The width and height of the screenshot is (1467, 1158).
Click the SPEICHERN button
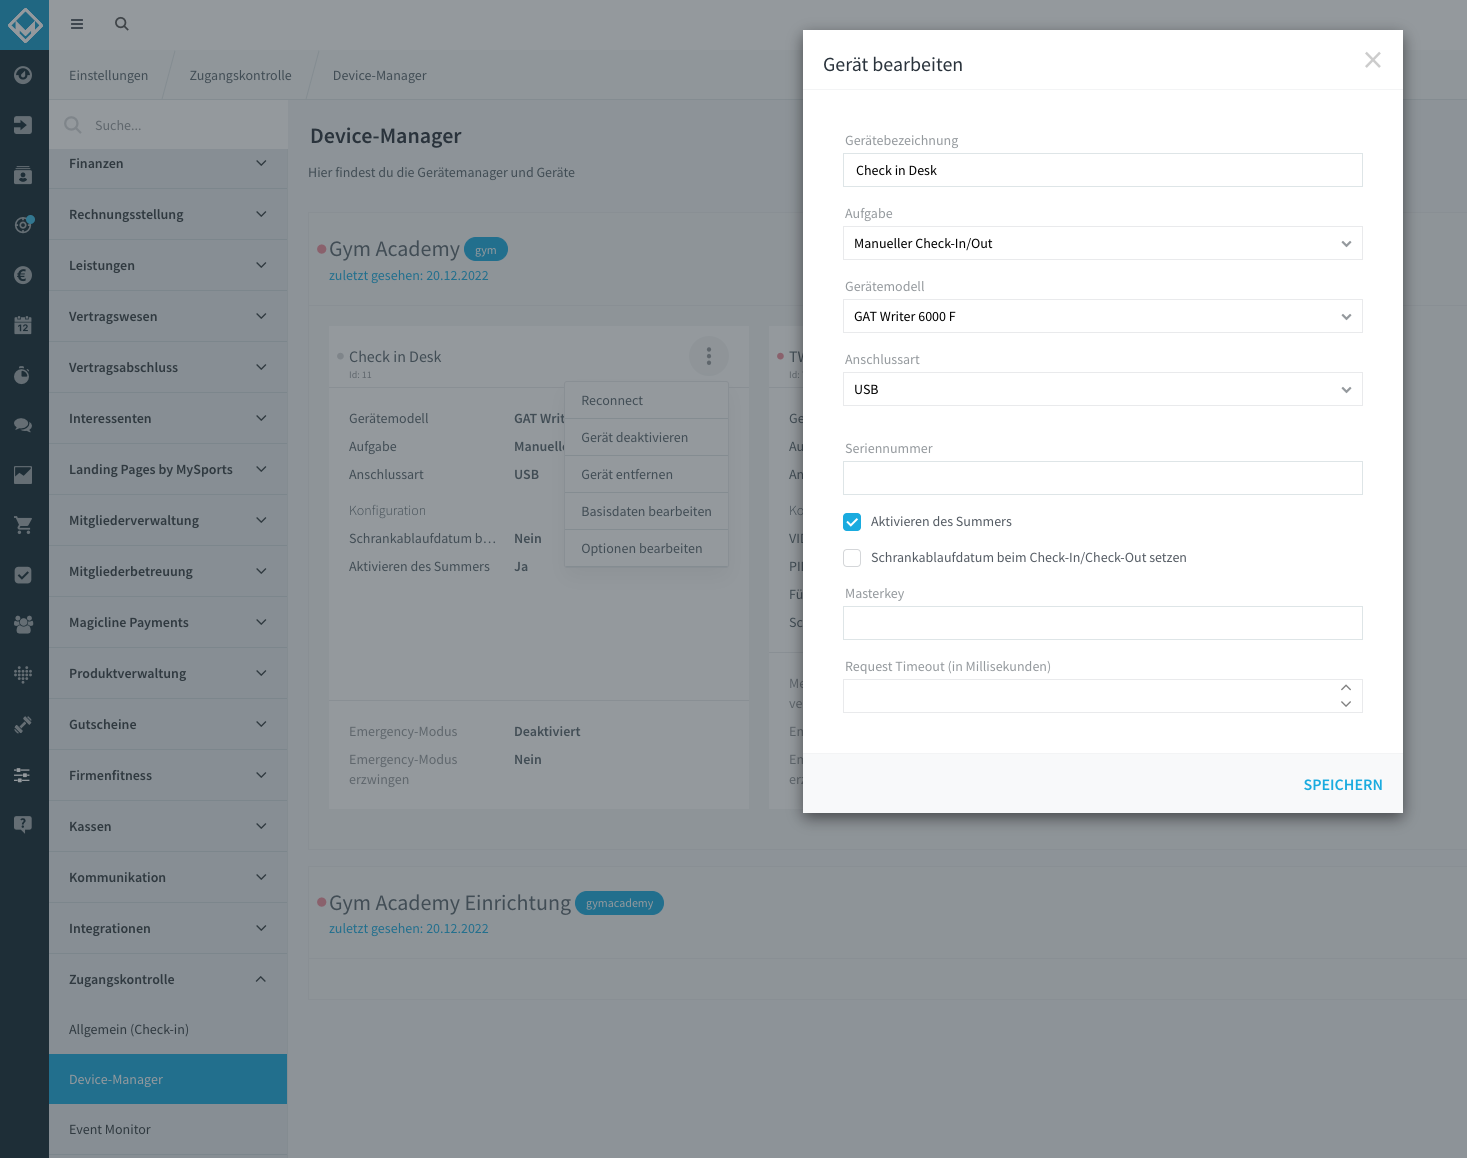click(1342, 785)
